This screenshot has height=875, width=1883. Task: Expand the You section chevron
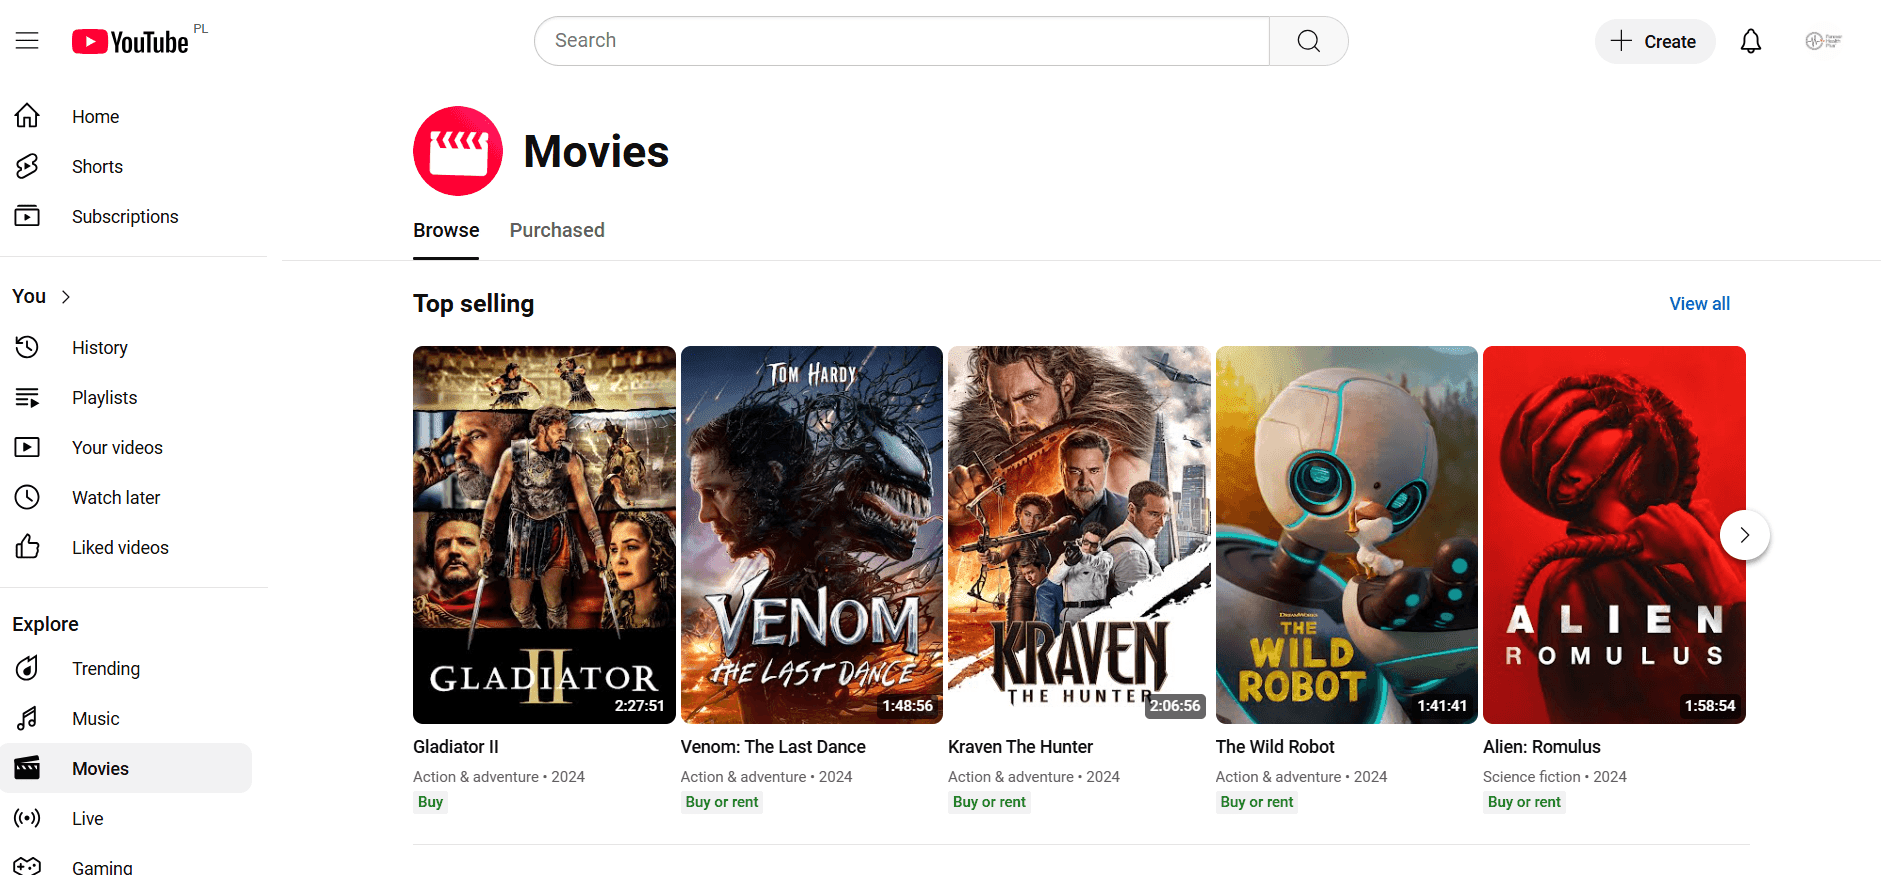pos(66,297)
